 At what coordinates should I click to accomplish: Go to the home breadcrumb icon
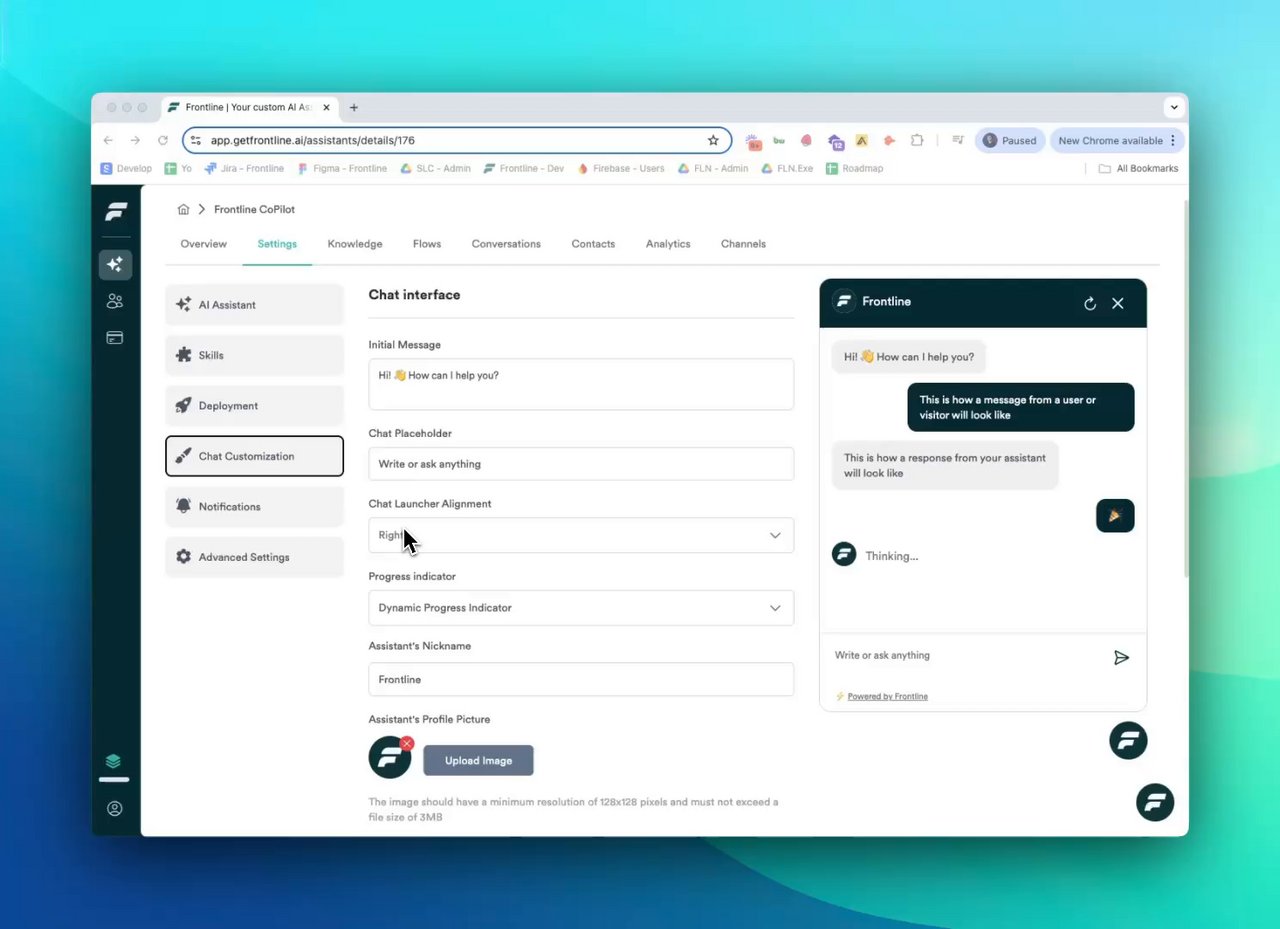(x=183, y=209)
